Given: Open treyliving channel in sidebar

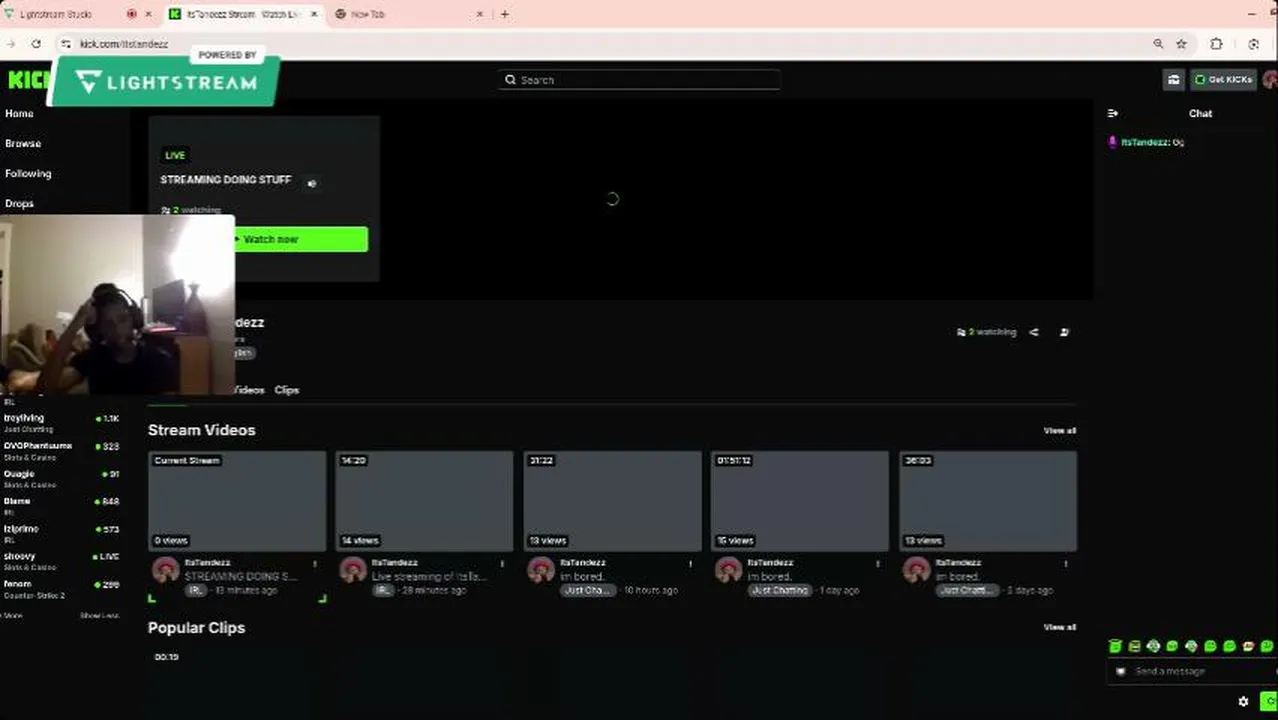Looking at the screenshot, I should click(x=61, y=423).
